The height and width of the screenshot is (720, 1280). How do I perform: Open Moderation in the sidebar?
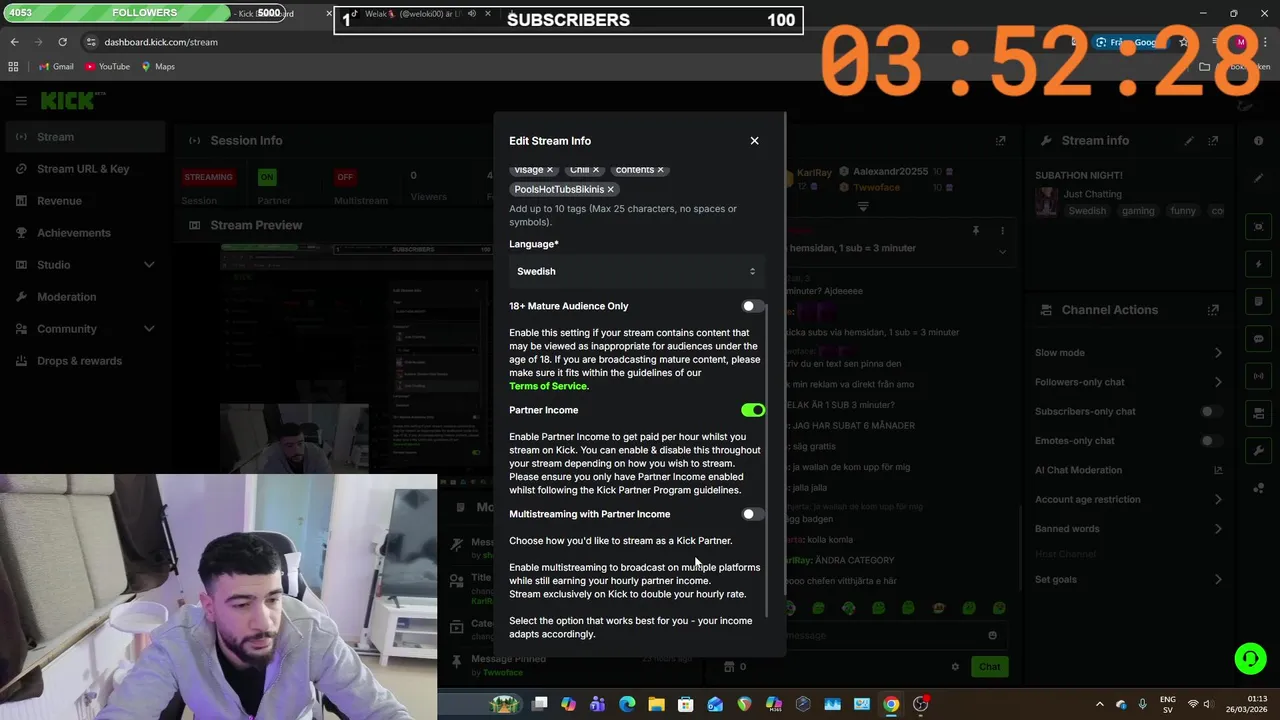pyautogui.click(x=85, y=297)
